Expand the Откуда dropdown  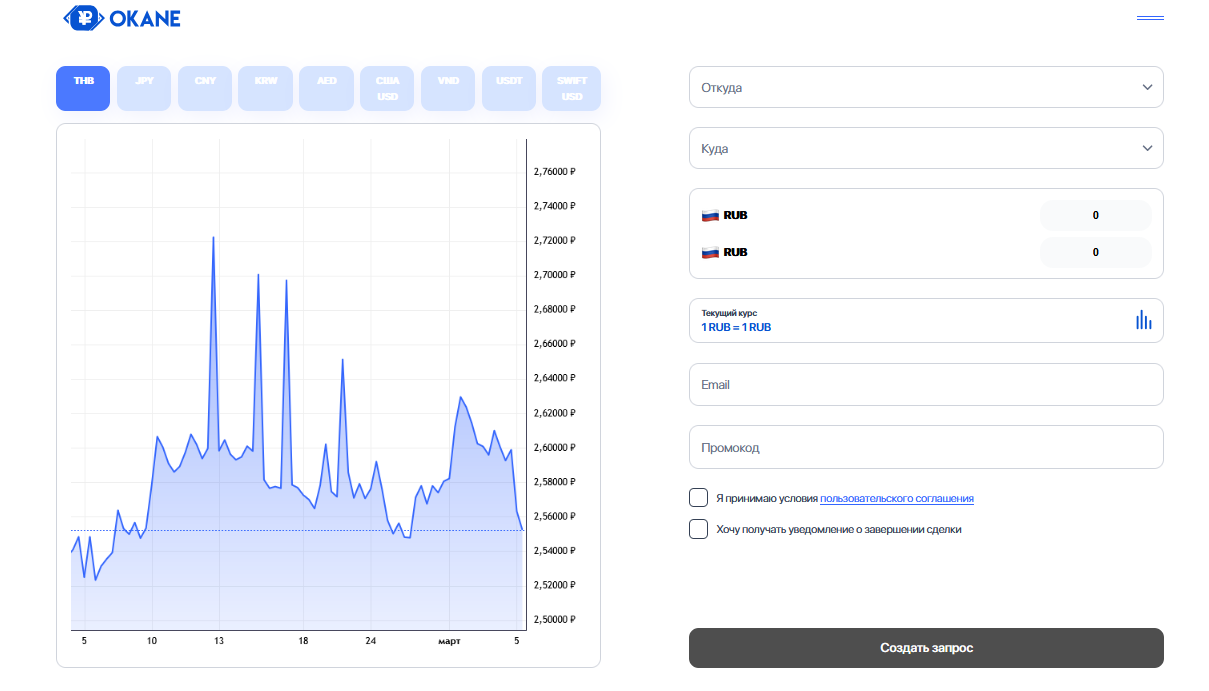[925, 87]
